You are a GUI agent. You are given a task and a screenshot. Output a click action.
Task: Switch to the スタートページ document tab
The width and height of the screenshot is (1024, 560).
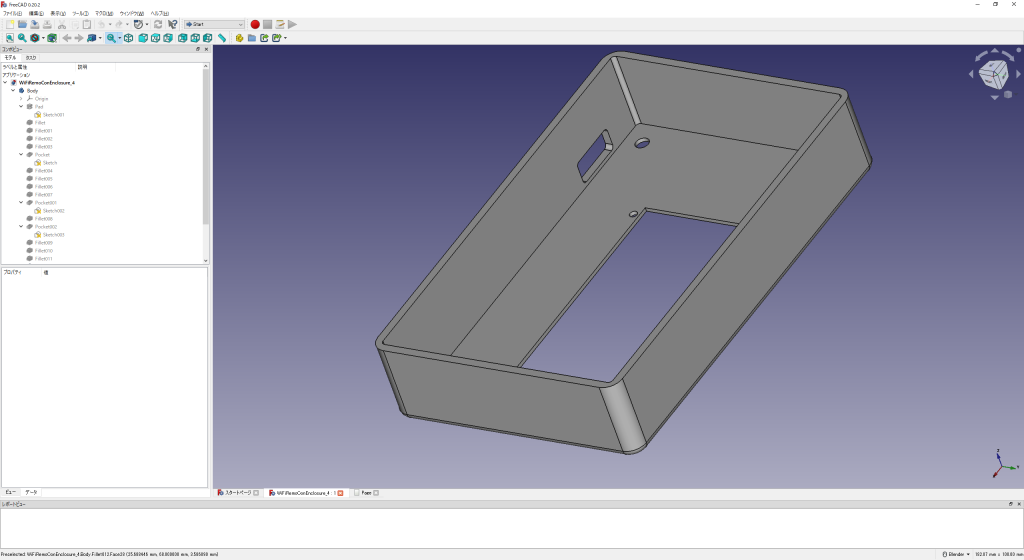click(237, 493)
